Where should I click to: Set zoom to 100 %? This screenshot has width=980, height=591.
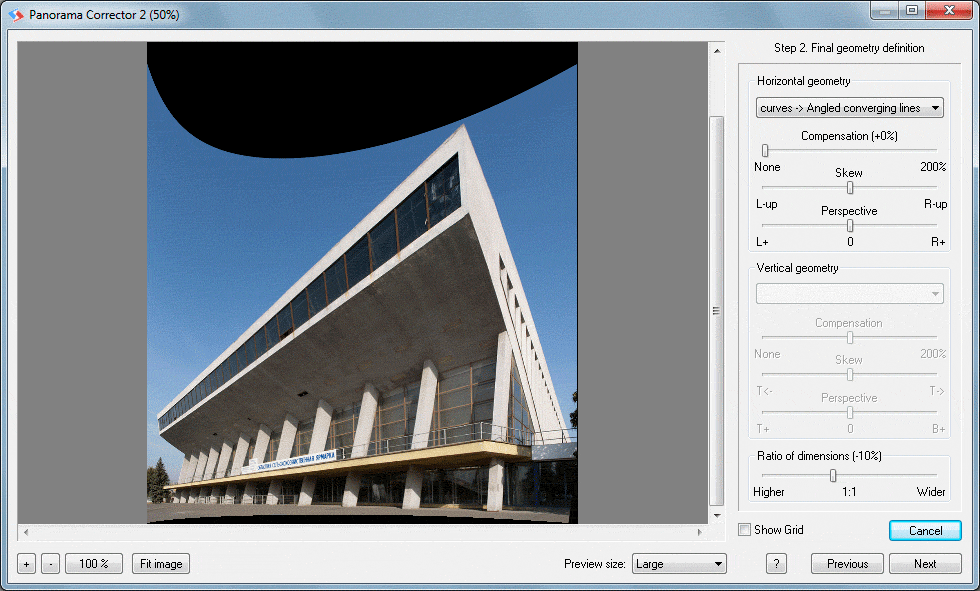pyautogui.click(x=94, y=564)
